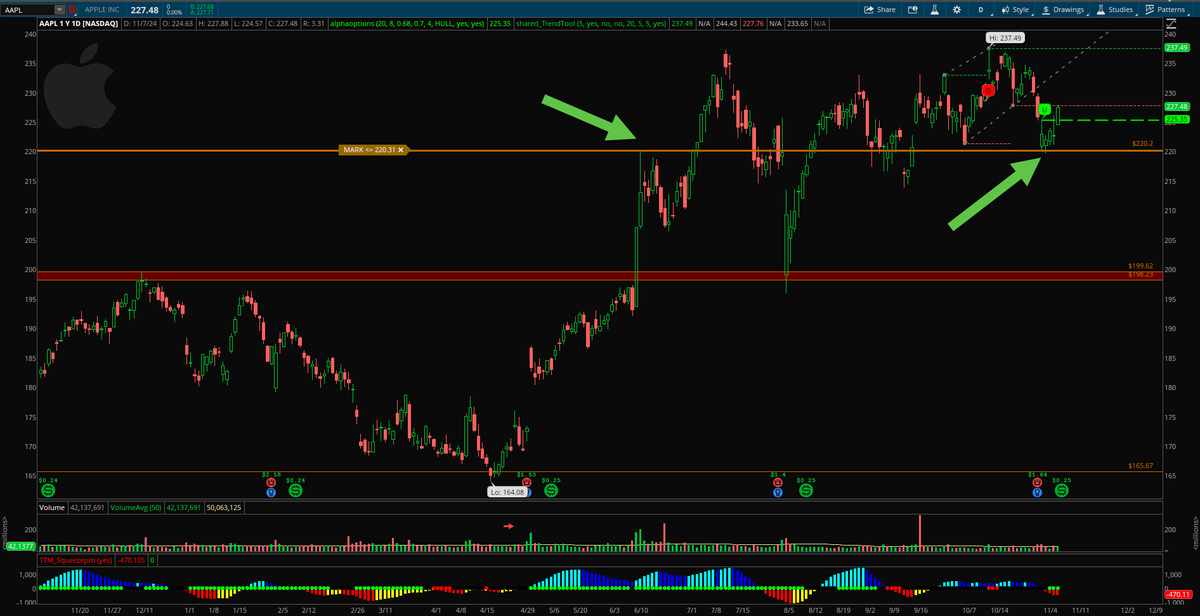The image size is (1200, 616).
Task: Click the 227.48 last price axis label
Action: point(1176,106)
